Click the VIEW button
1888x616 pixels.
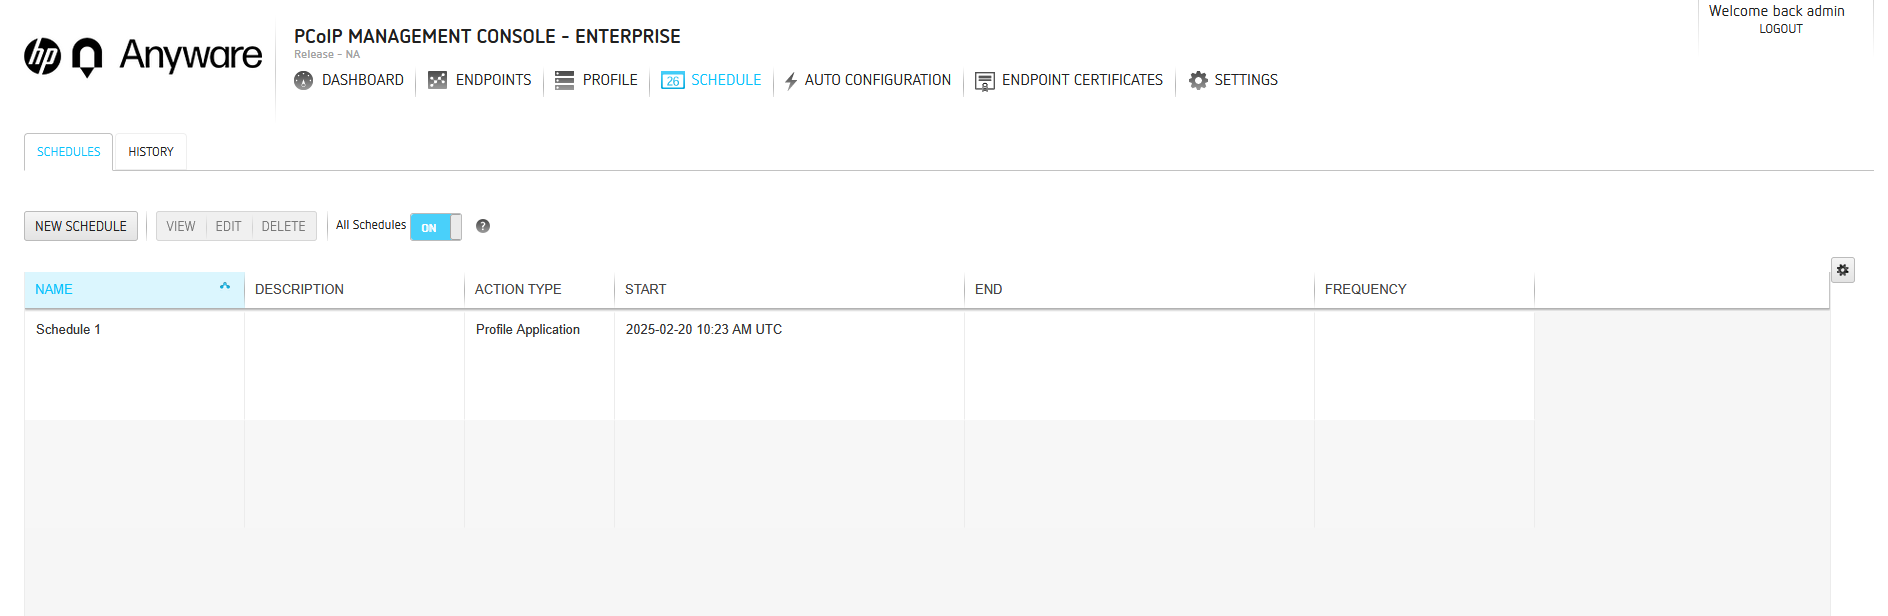tap(181, 226)
